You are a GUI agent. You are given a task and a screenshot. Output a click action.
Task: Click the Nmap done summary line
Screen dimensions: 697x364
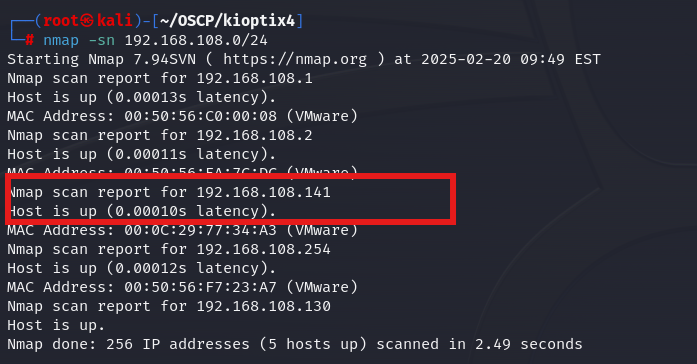point(295,344)
